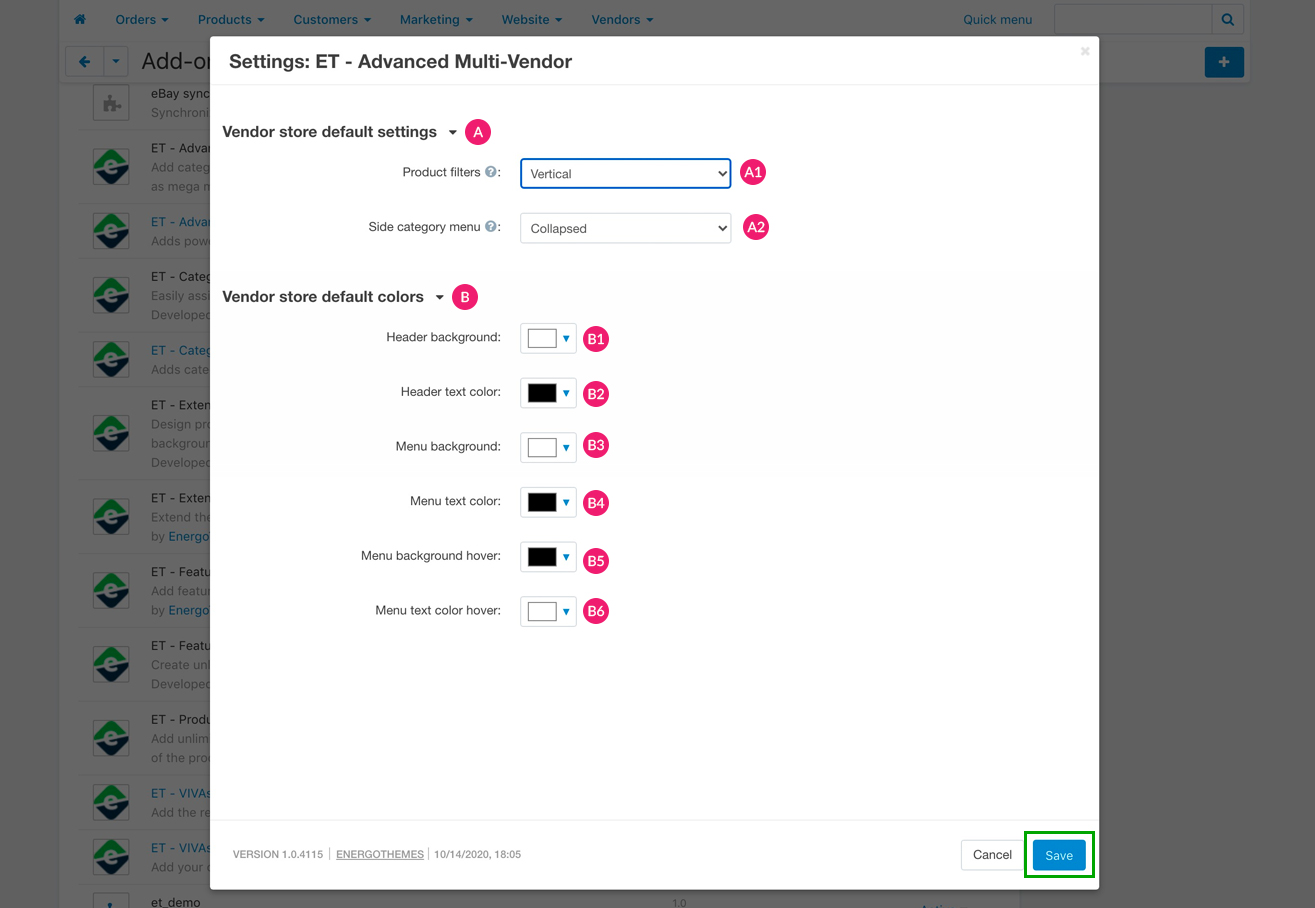
Task: Click the help icon next to Side category menu
Action: (491, 227)
